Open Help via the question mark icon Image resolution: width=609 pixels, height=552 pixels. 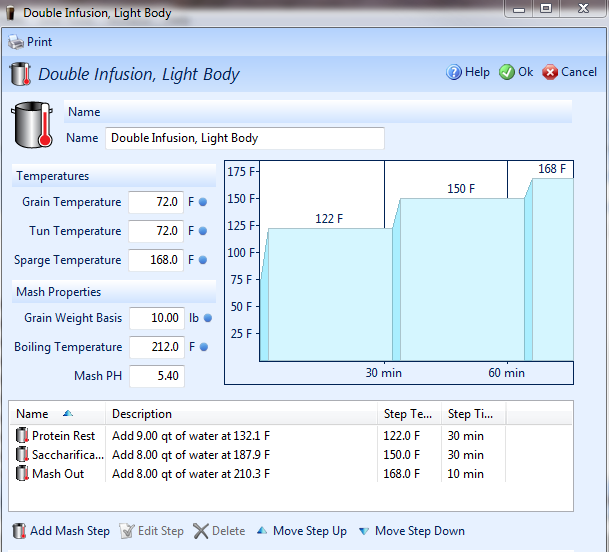(x=453, y=72)
